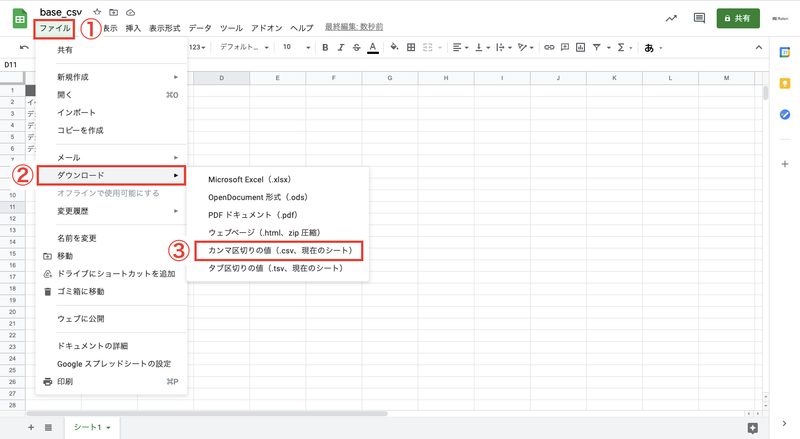Screen dimensions: 800x439
Task: Insert a link using the chain icon
Action: coord(549,47)
